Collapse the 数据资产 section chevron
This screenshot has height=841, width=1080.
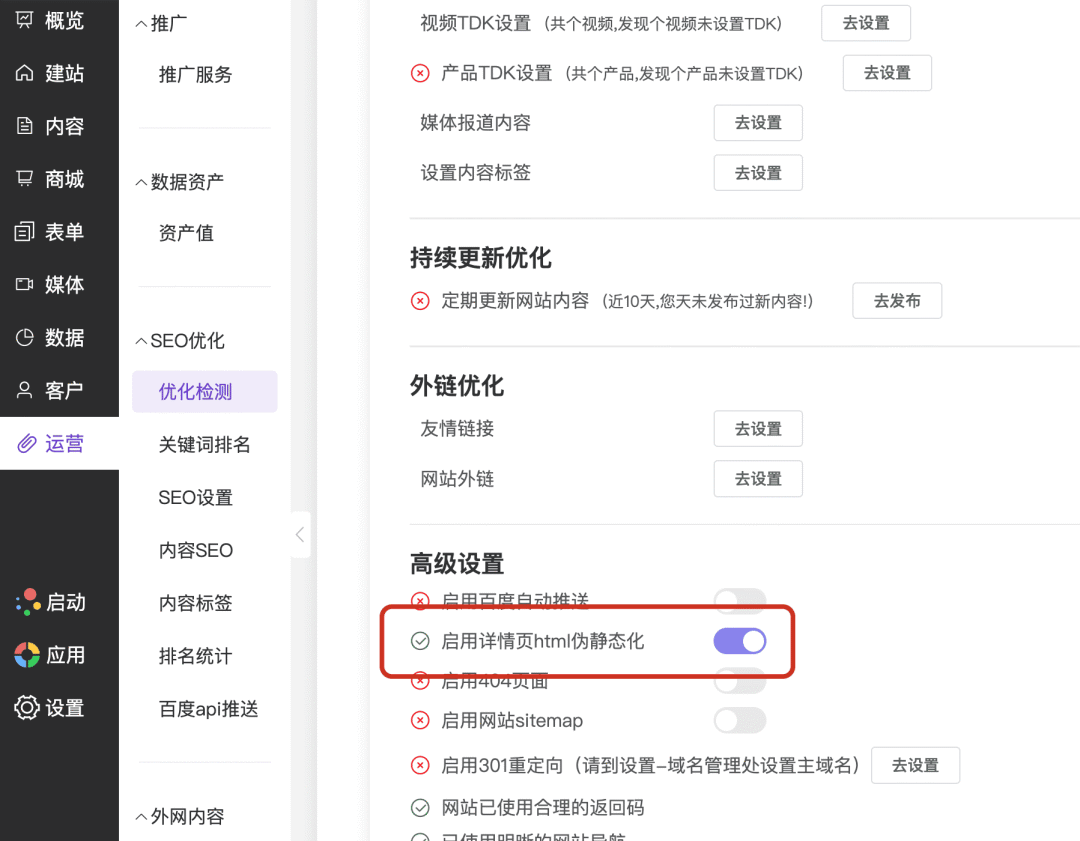pyautogui.click(x=141, y=182)
